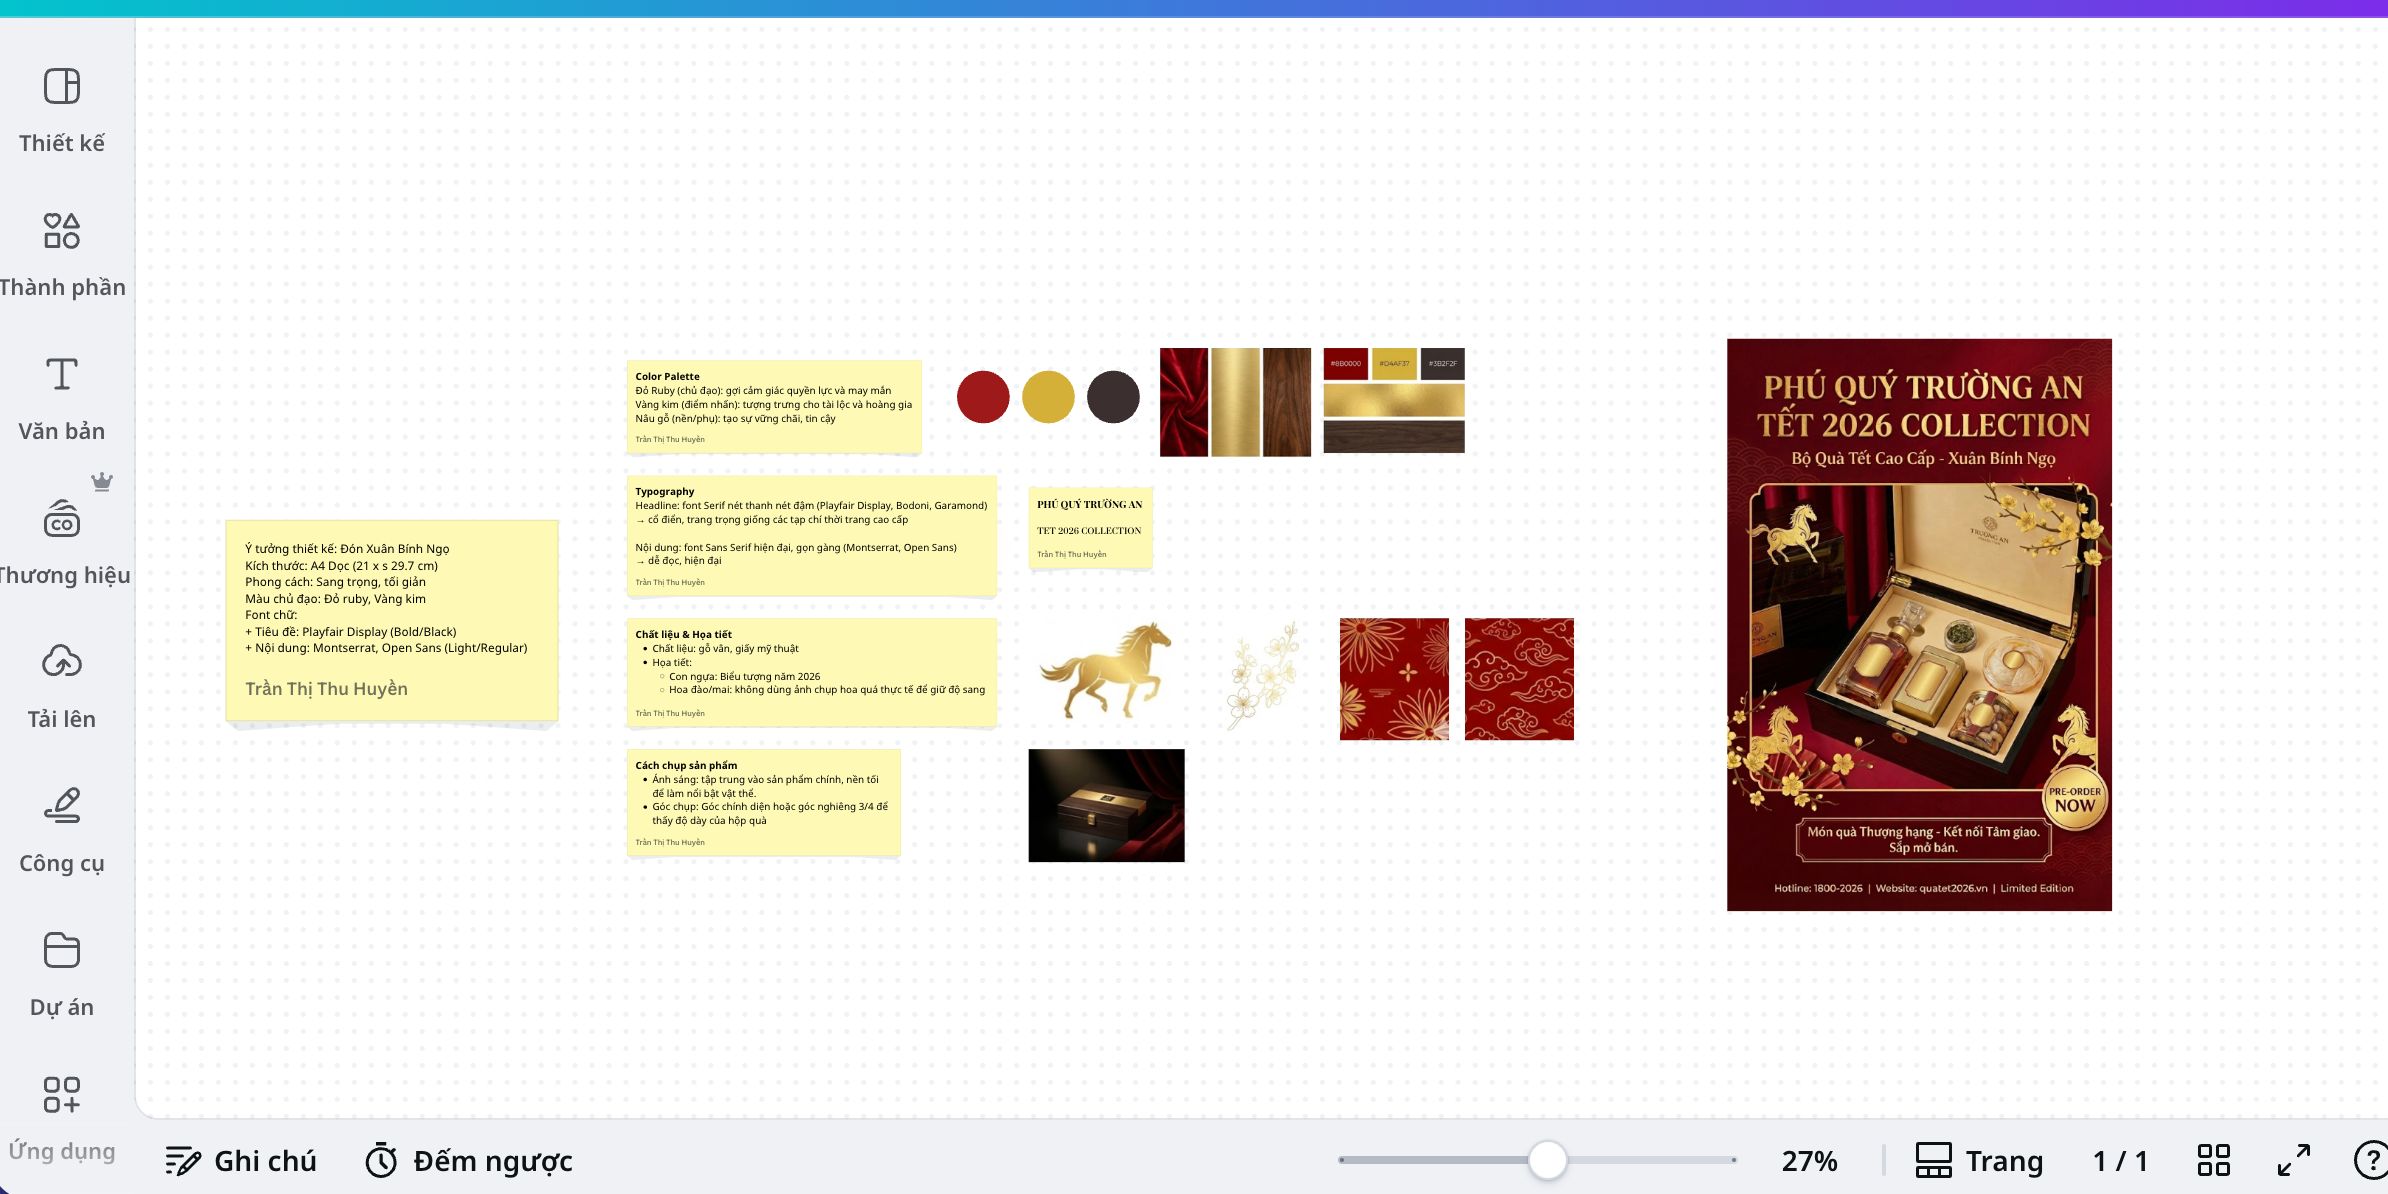Open the Ứng dụng apps panel
The width and height of the screenshot is (2388, 1194).
click(62, 1118)
